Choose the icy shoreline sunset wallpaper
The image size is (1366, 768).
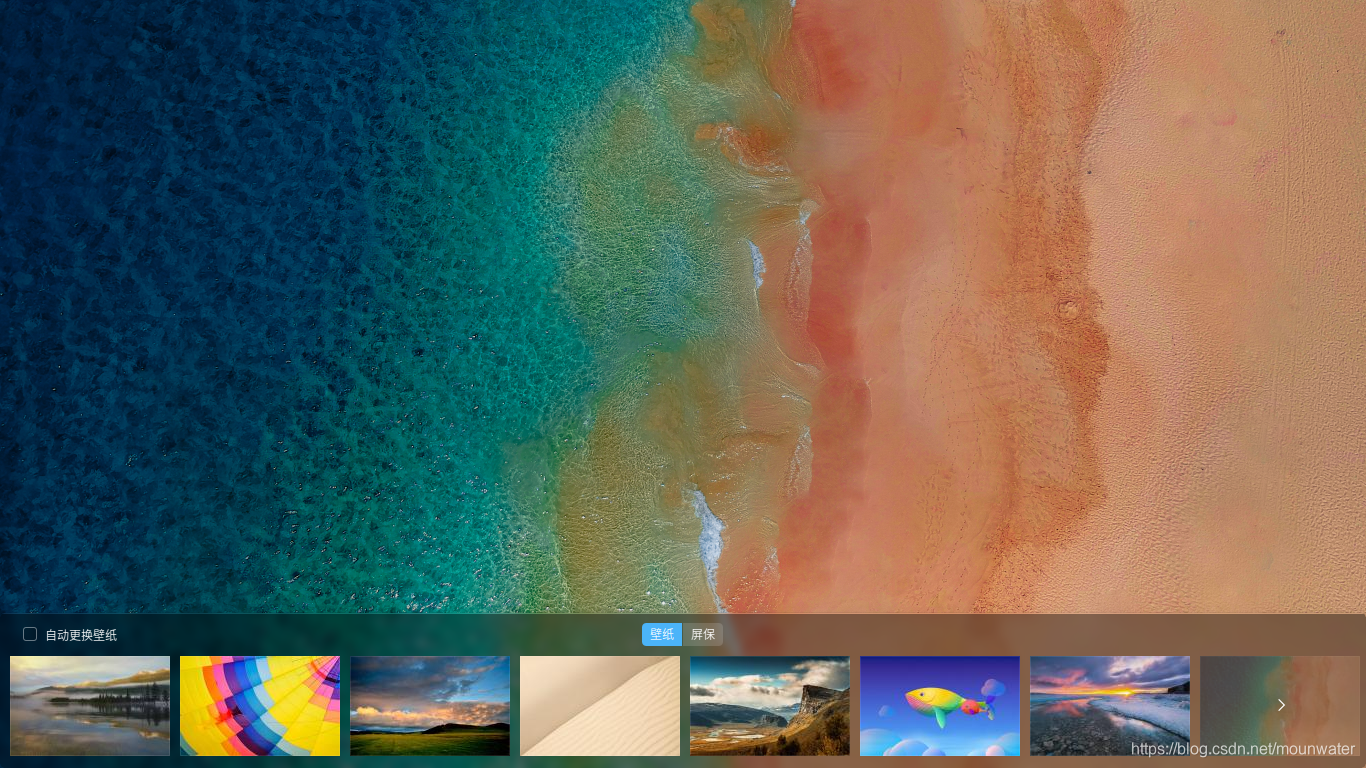click(1110, 706)
